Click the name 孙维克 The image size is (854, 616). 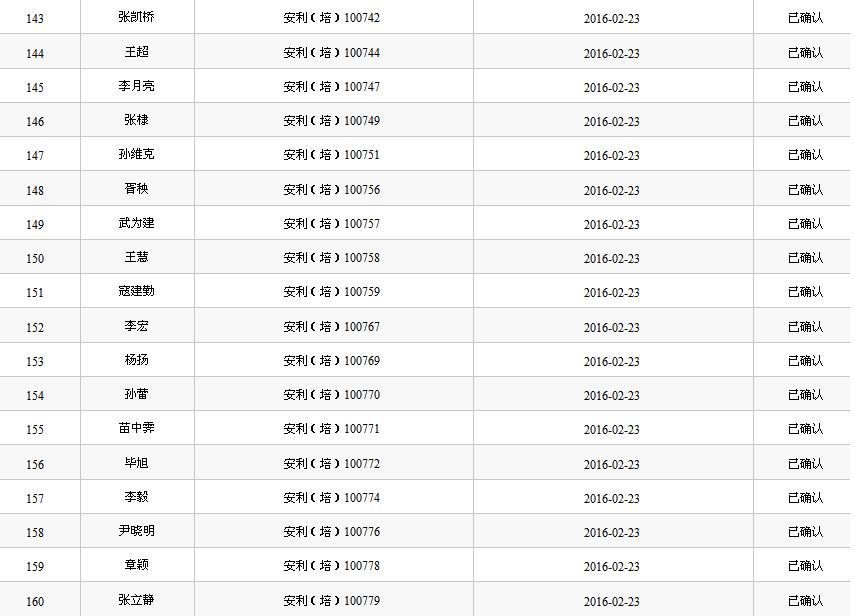(x=136, y=155)
